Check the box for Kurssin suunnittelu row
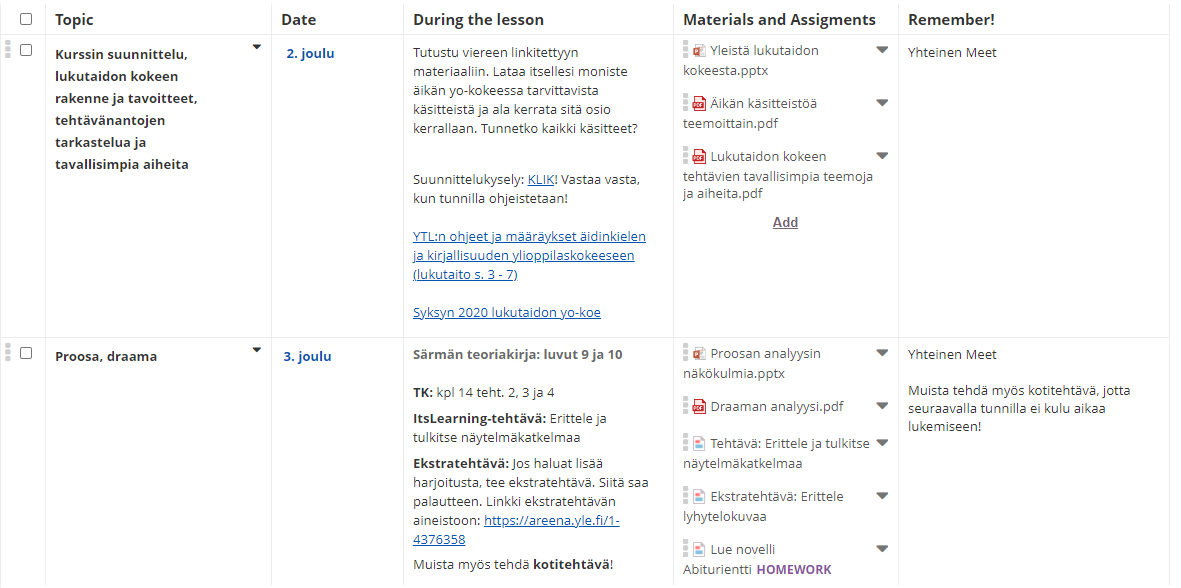The height and width of the screenshot is (588, 1181). click(x=26, y=50)
